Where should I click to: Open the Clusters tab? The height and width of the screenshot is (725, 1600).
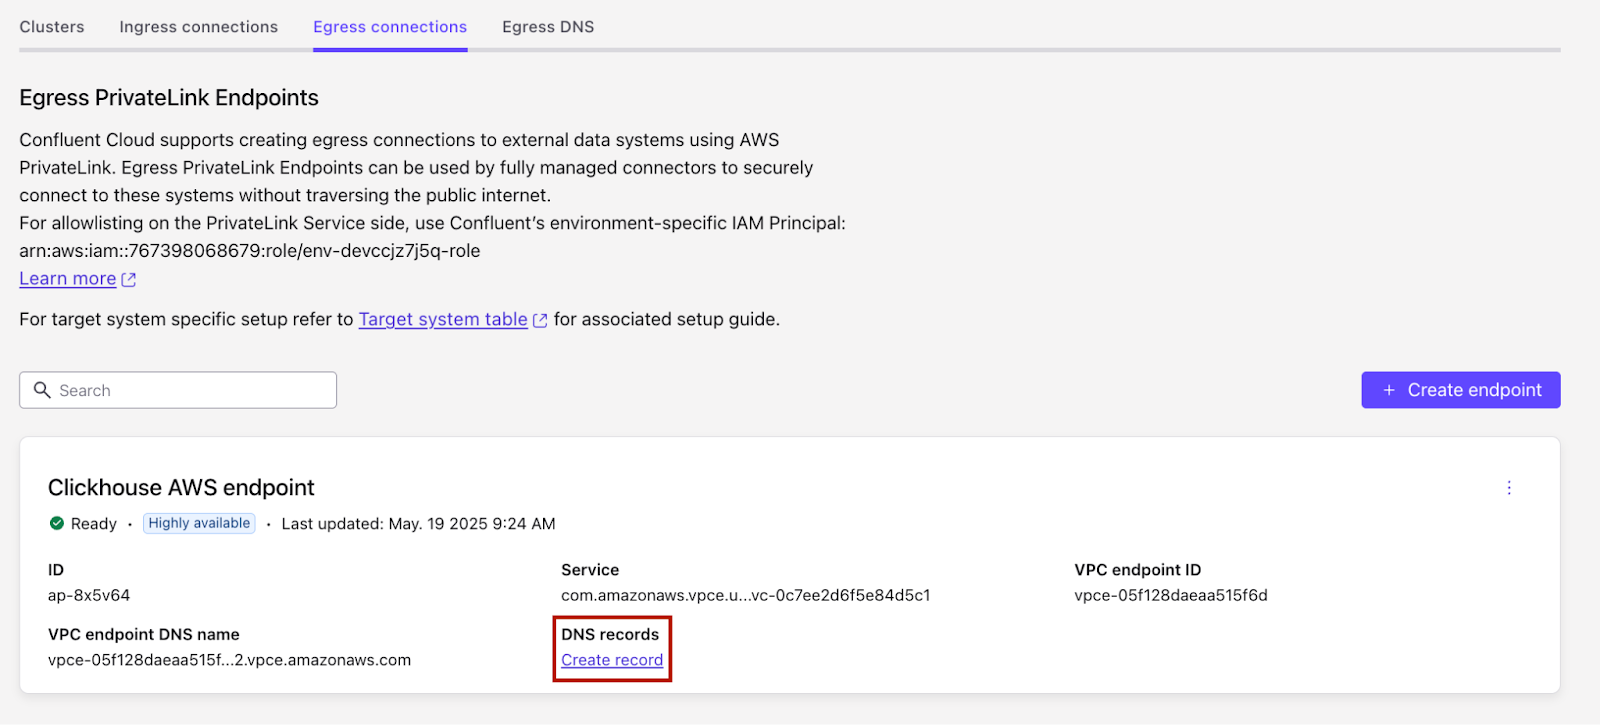(52, 27)
